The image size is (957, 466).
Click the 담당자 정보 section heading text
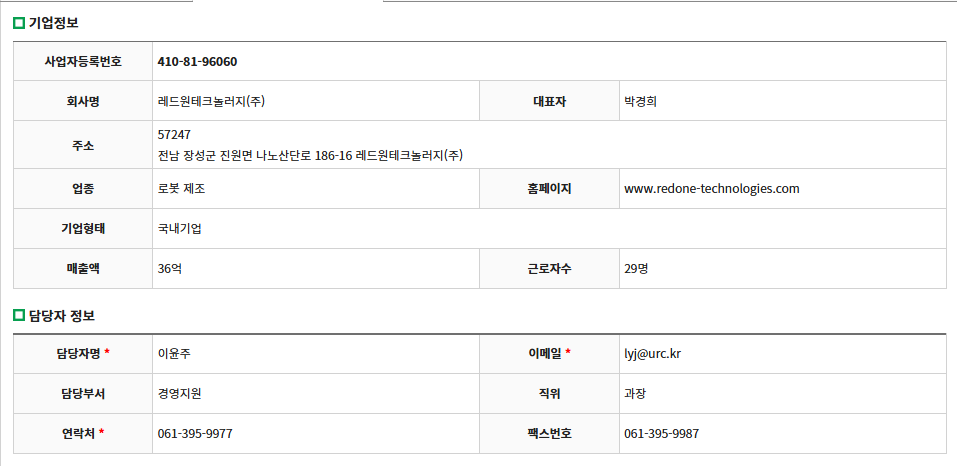click(62, 316)
